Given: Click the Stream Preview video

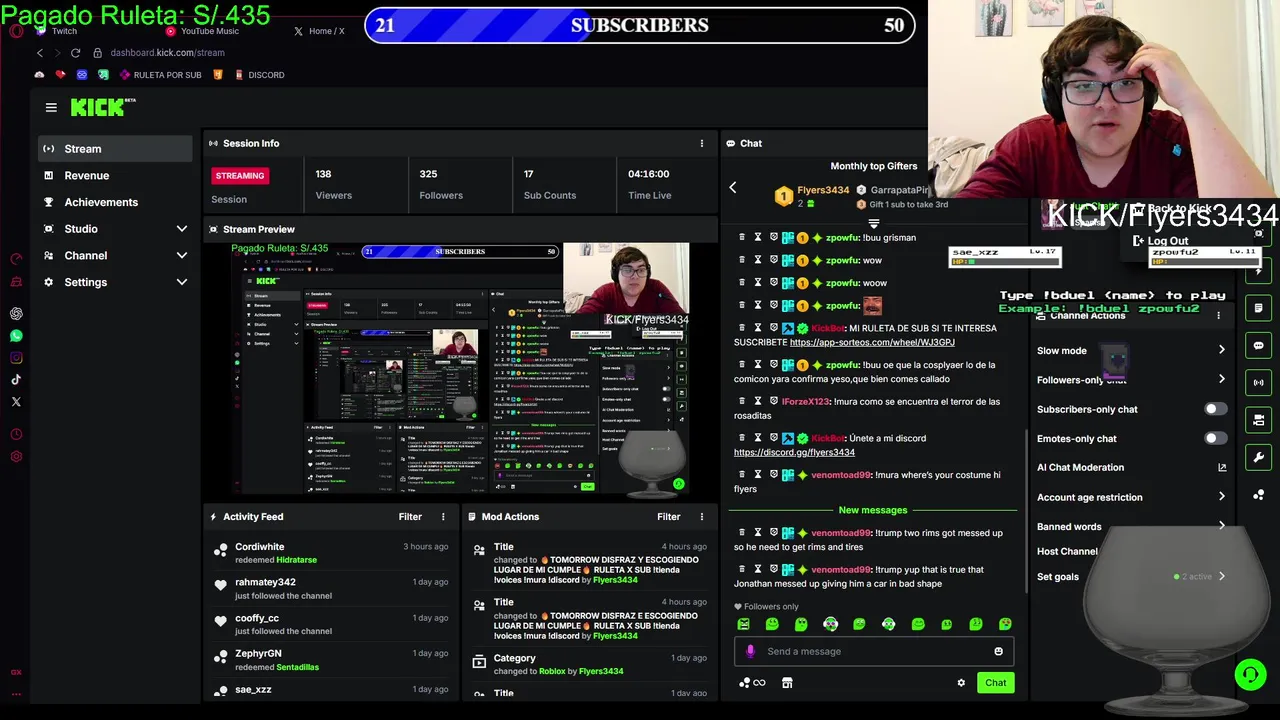Looking at the screenshot, I should pos(460,369).
